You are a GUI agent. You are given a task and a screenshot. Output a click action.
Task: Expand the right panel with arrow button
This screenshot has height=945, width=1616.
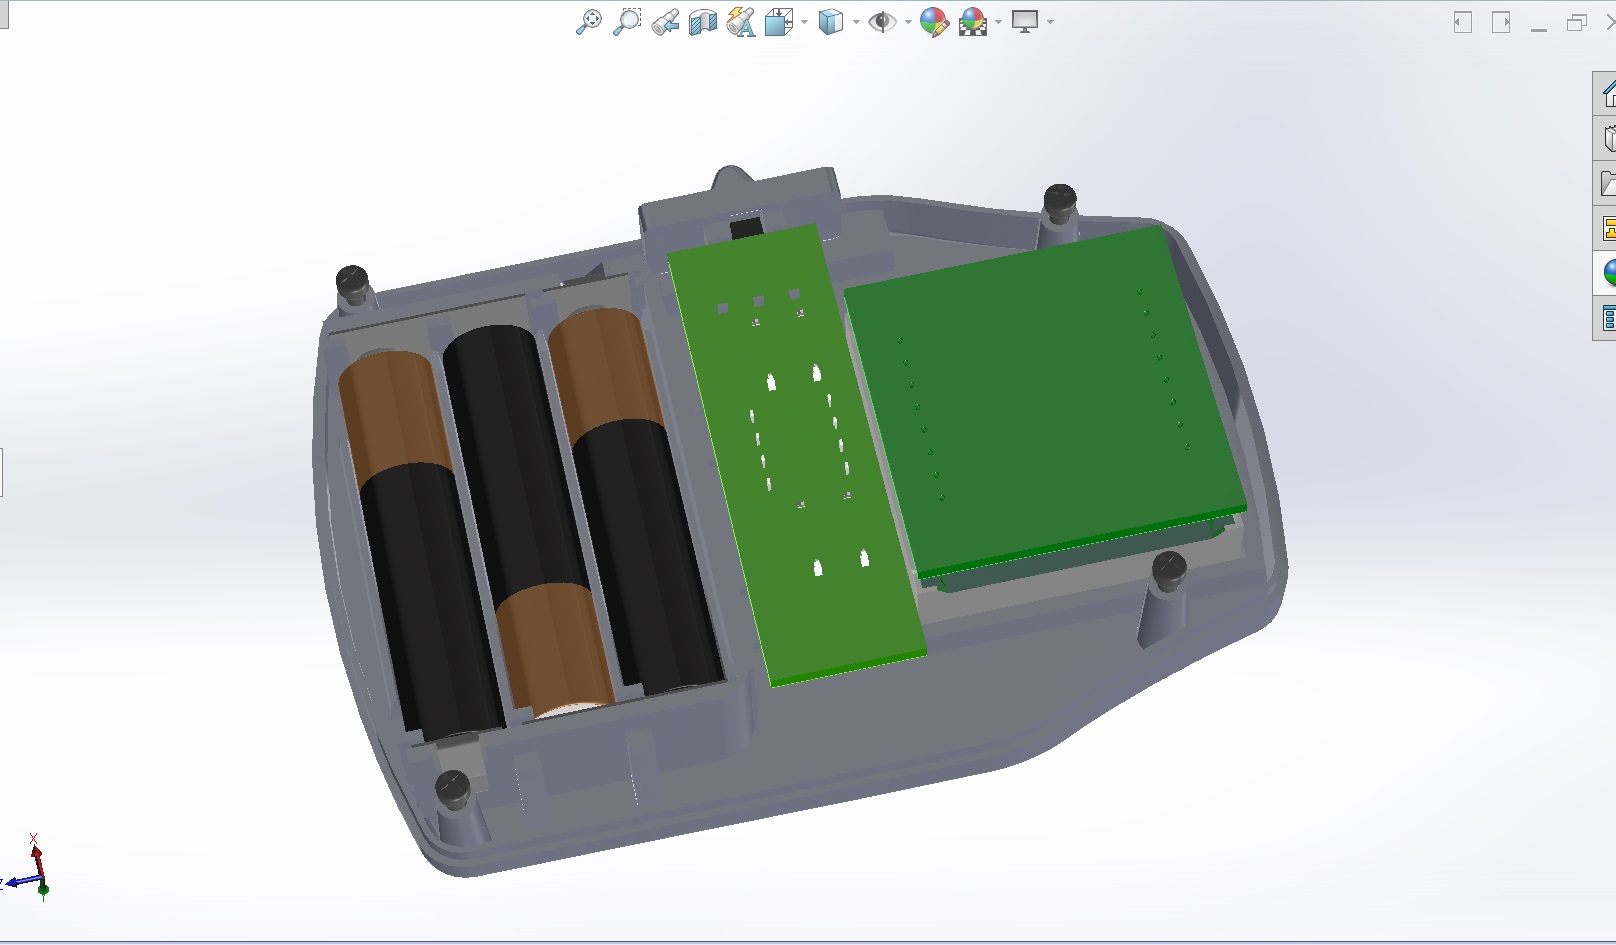(x=1501, y=22)
